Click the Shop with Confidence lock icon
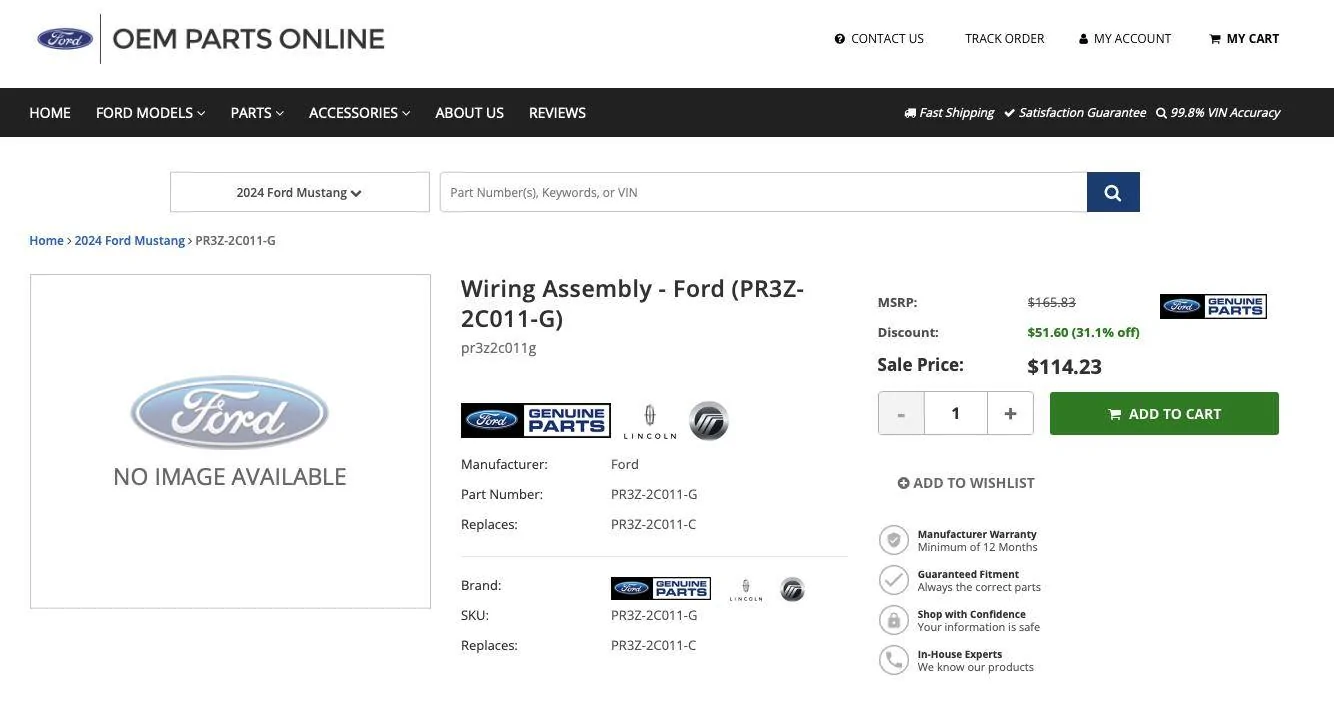1334x725 pixels. coord(893,620)
